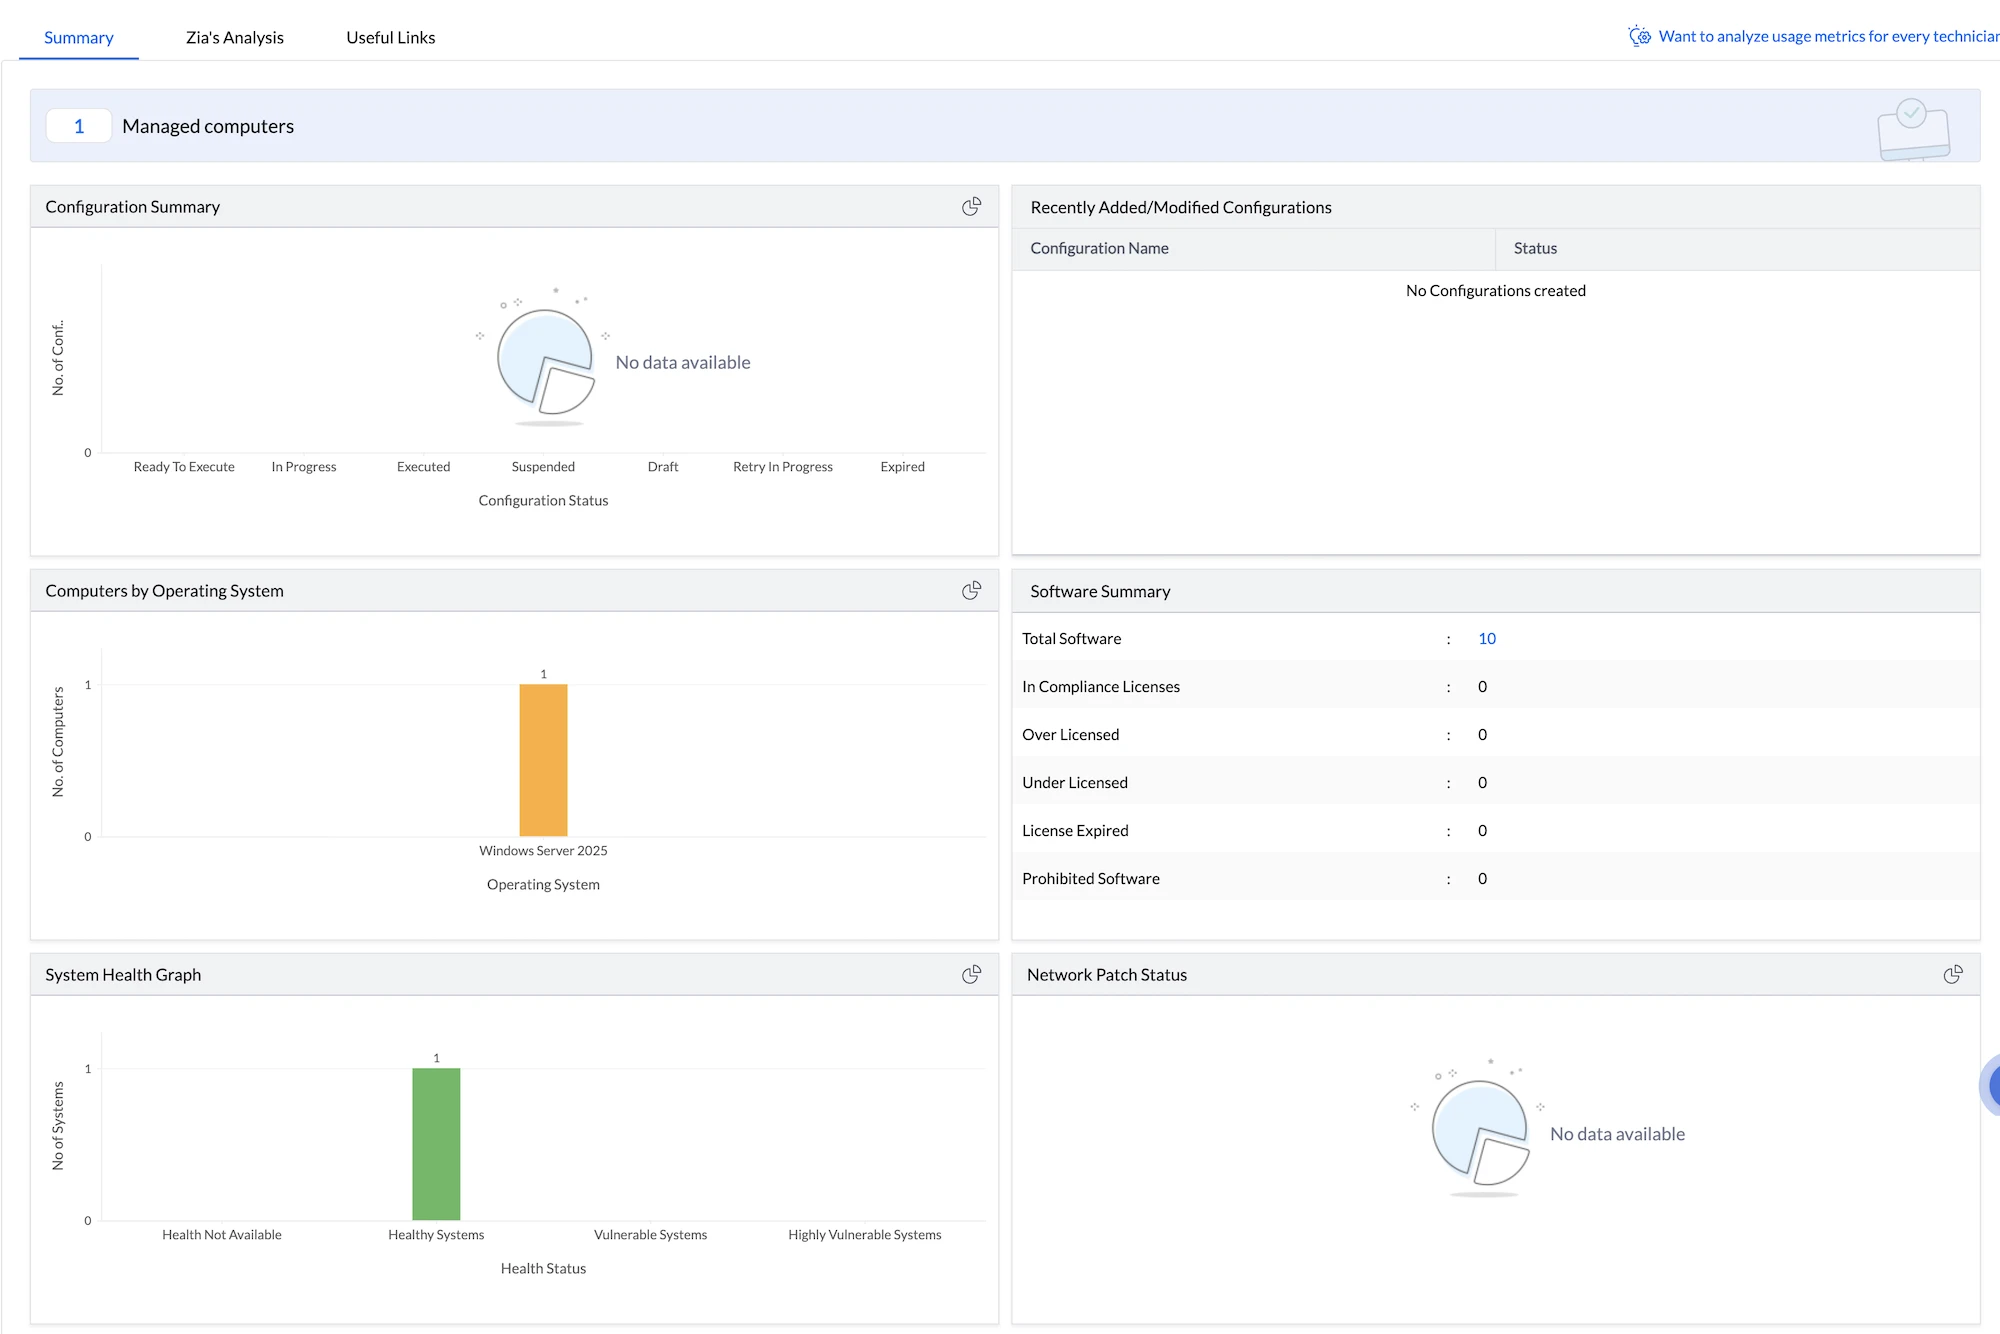Click the Over Licensed row

pyautogui.click(x=1496, y=734)
